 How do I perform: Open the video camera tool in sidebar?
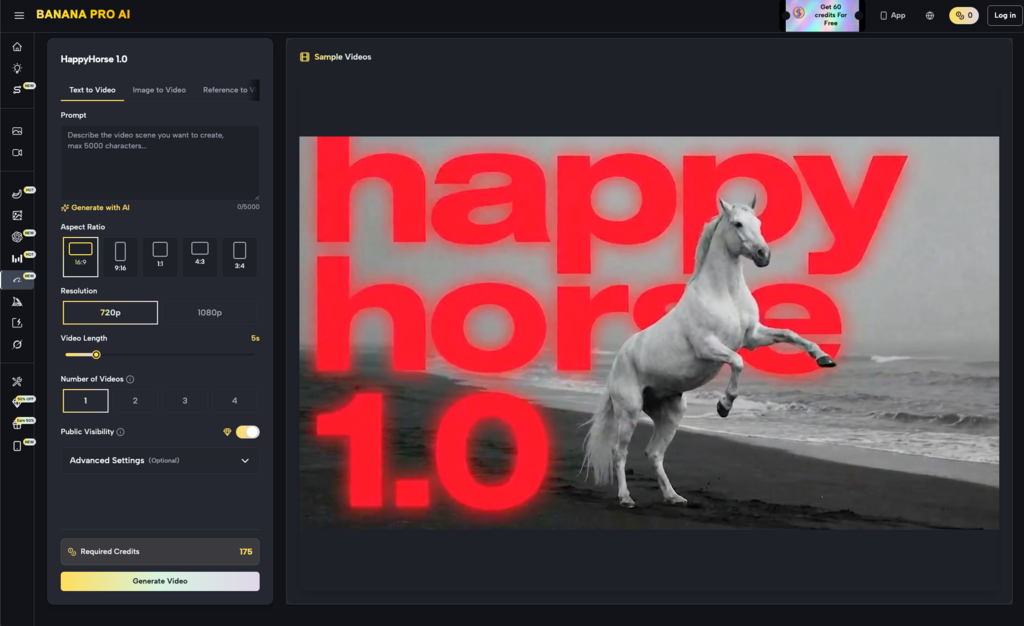click(17, 153)
